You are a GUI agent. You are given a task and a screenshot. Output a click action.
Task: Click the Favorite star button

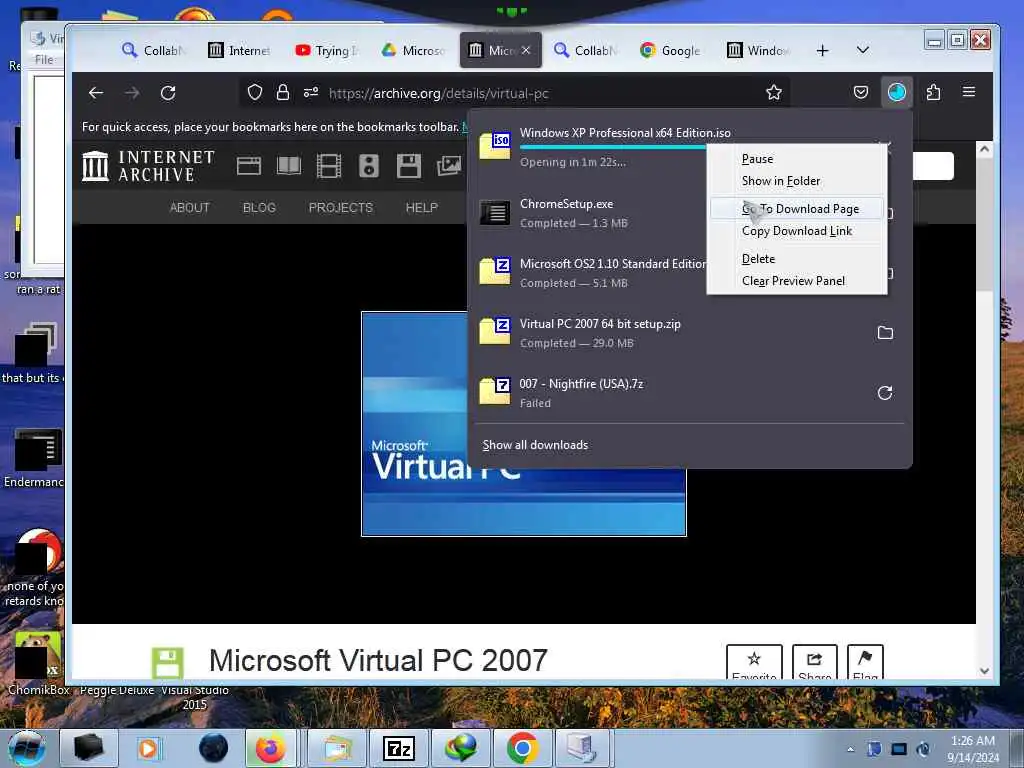(754, 664)
